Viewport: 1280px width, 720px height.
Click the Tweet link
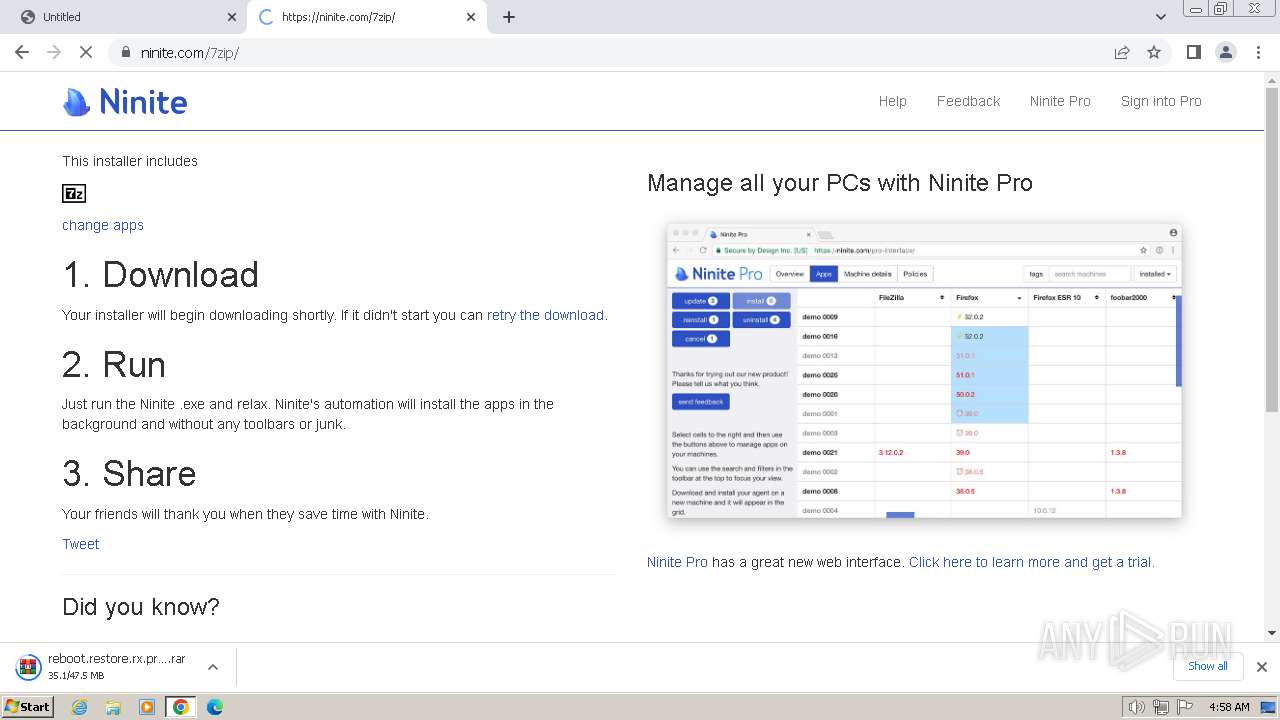[x=81, y=544]
